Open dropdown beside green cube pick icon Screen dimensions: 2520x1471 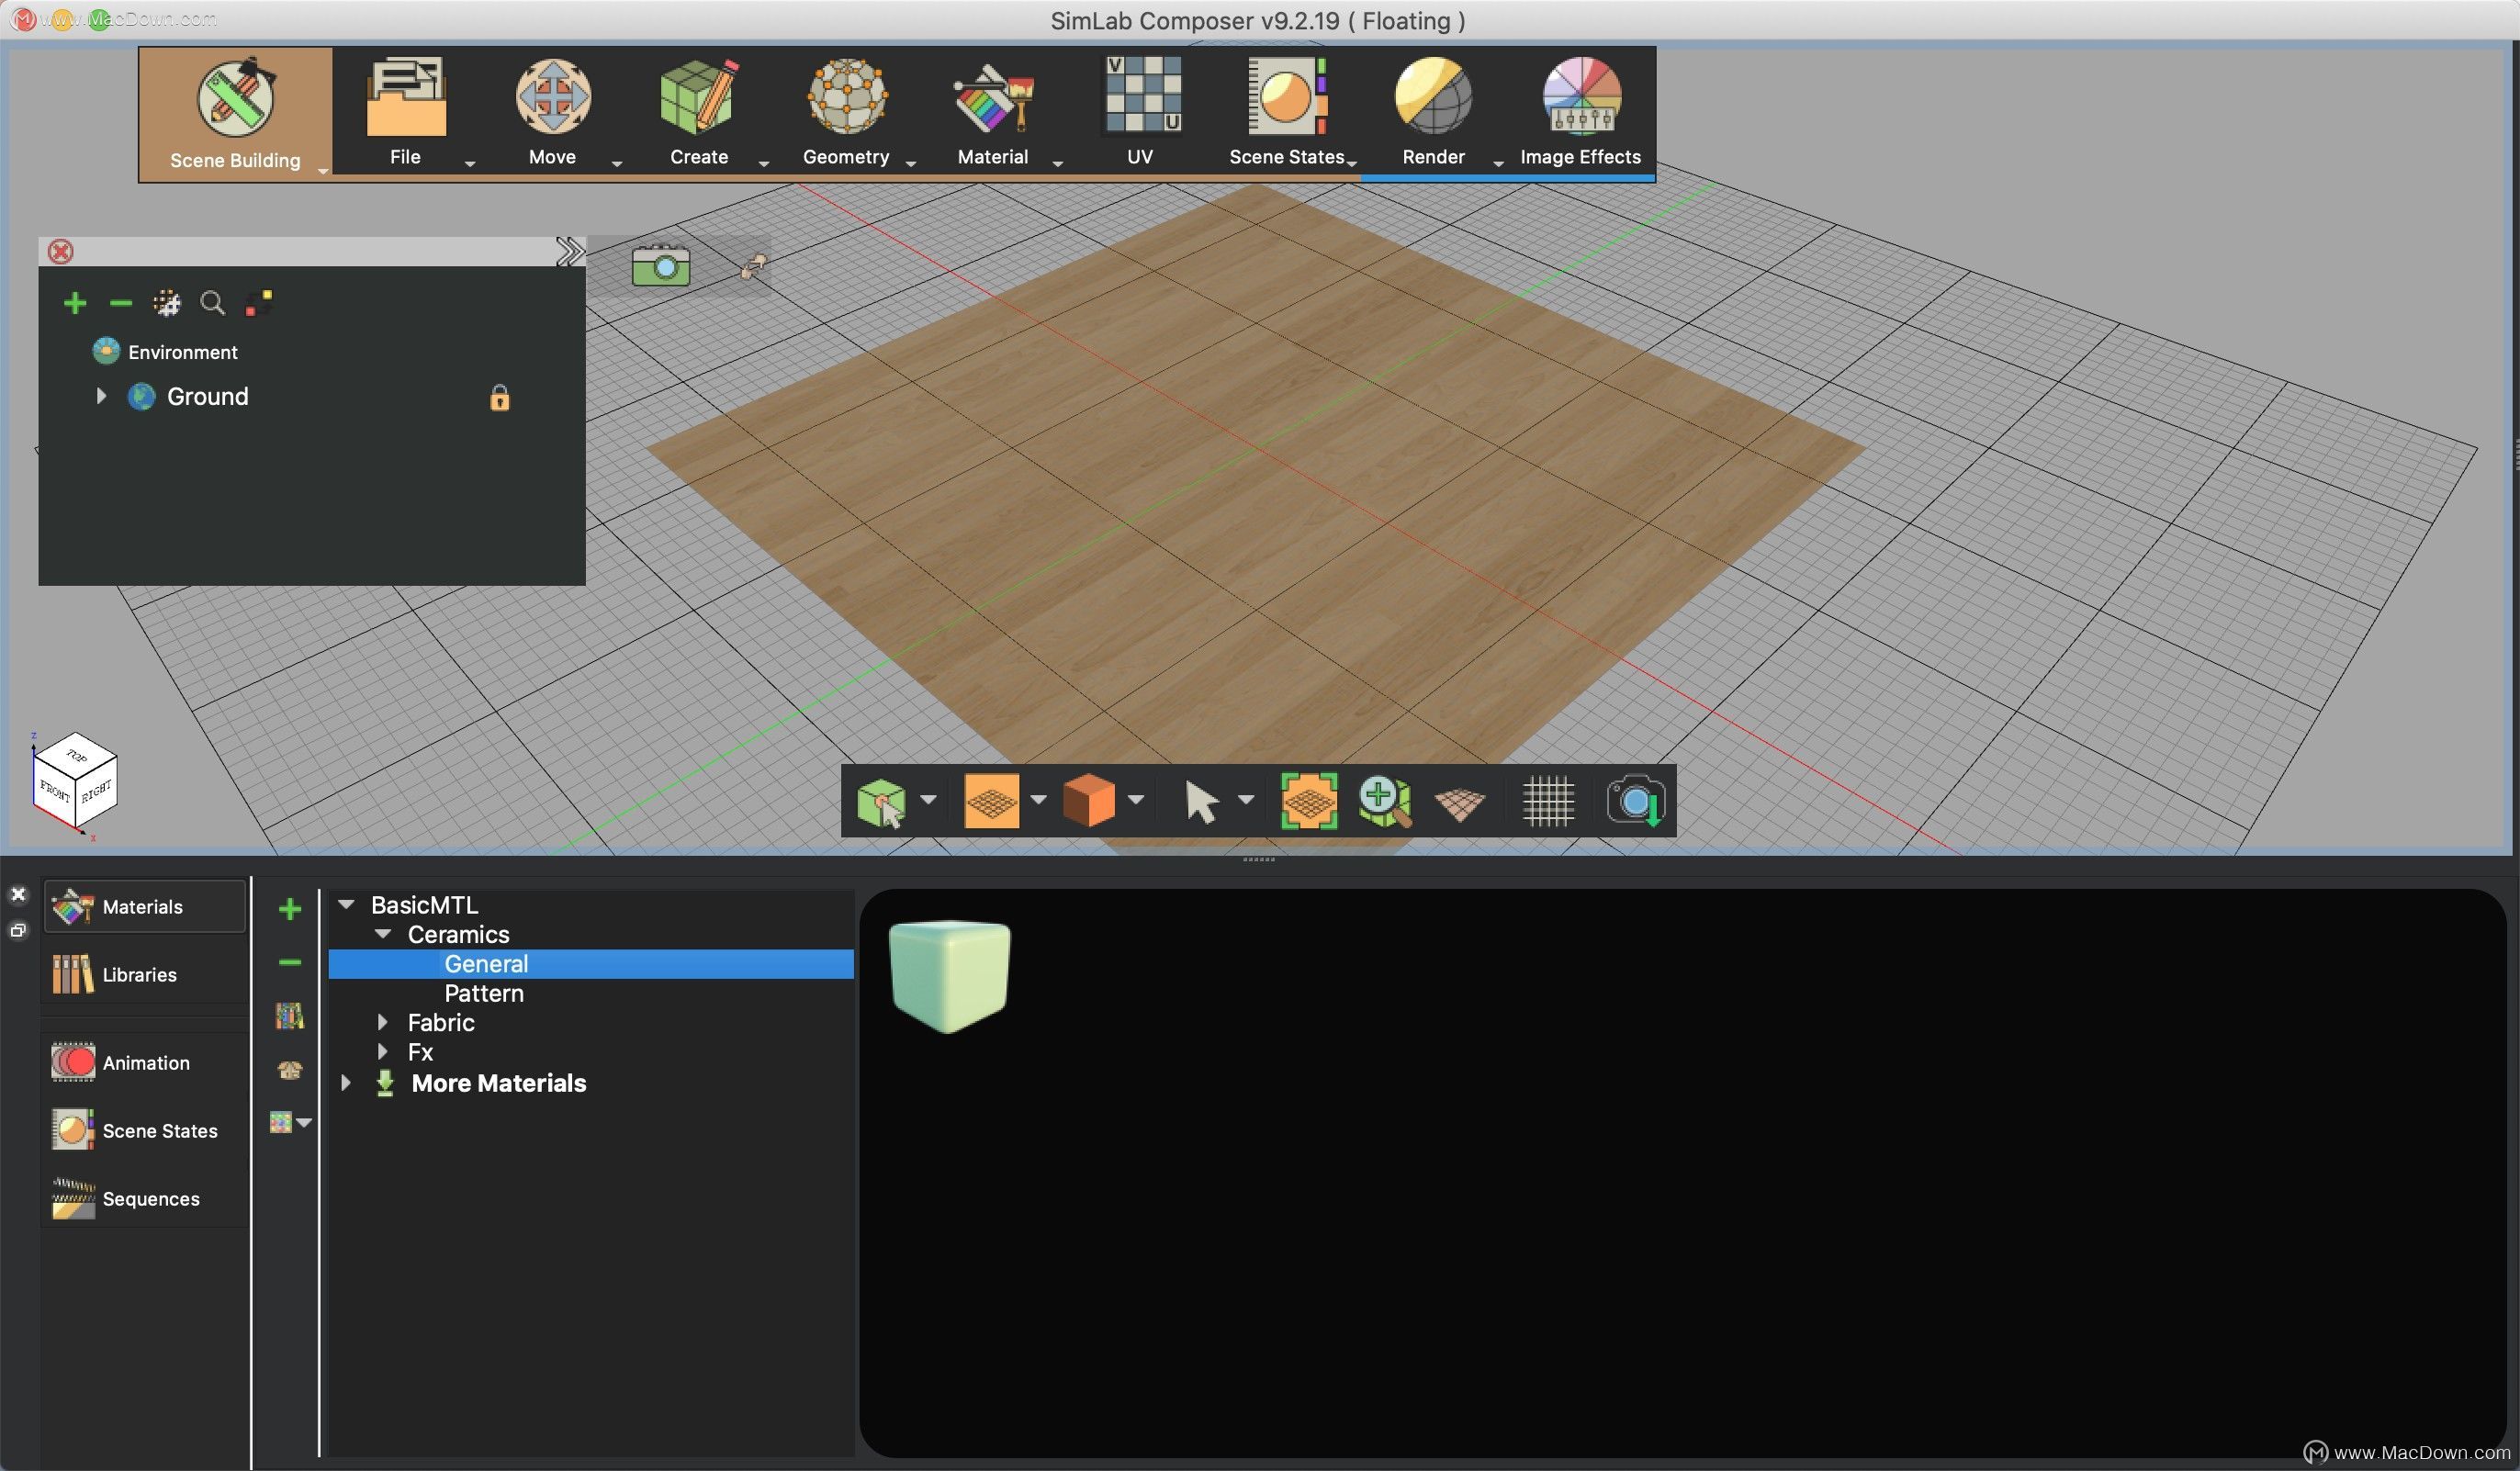click(929, 799)
